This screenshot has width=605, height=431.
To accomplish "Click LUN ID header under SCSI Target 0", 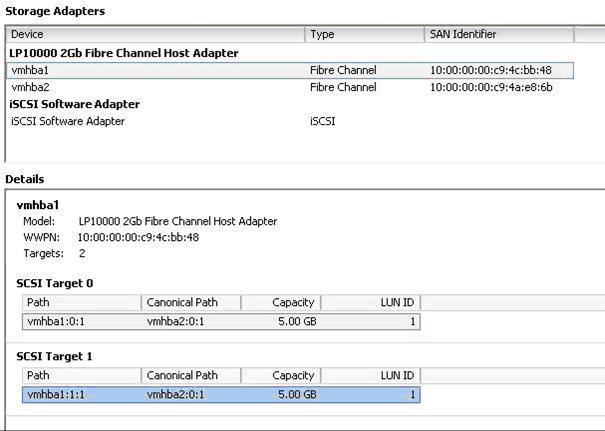I will click(x=397, y=302).
